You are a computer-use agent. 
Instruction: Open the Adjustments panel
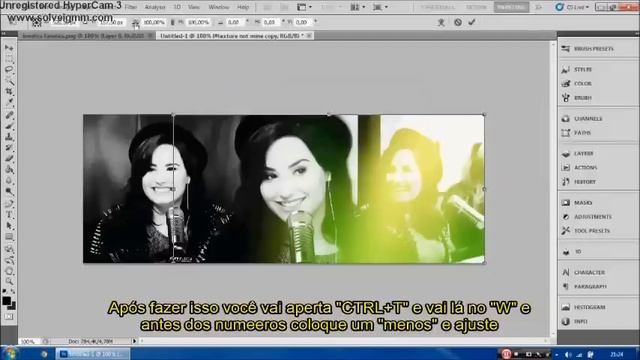tap(587, 217)
